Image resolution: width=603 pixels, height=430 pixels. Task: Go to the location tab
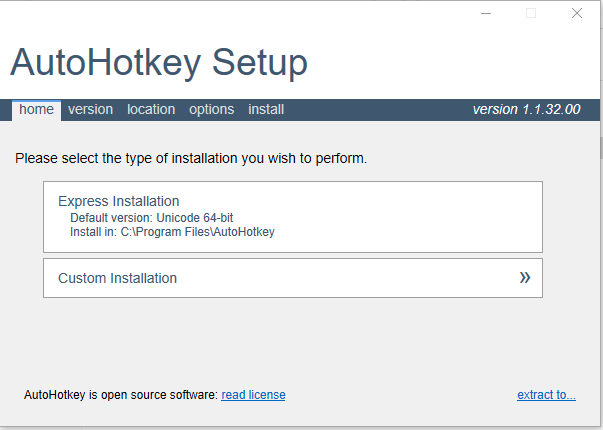[151, 110]
